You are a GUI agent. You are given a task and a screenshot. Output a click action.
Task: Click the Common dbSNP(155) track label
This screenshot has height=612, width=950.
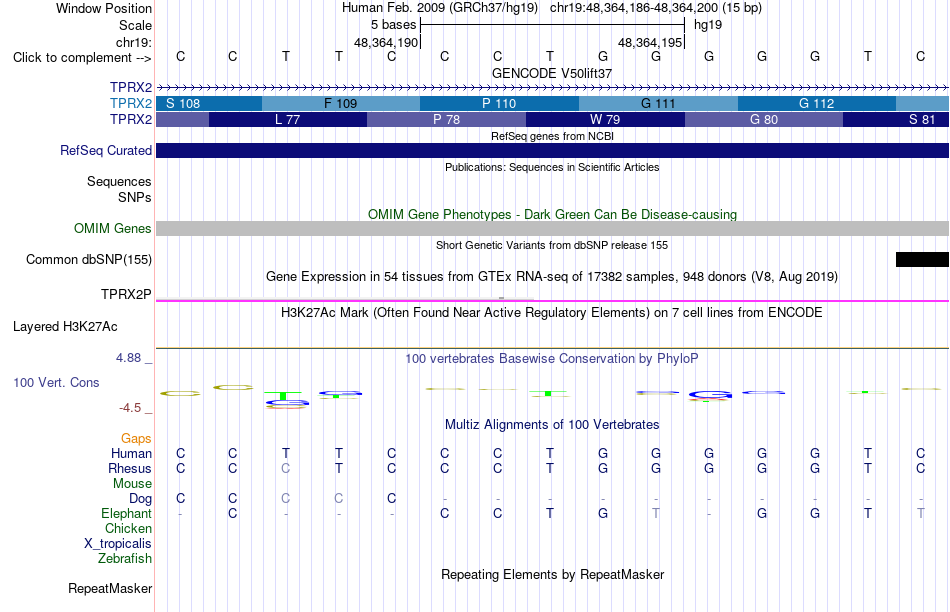click(x=88, y=259)
